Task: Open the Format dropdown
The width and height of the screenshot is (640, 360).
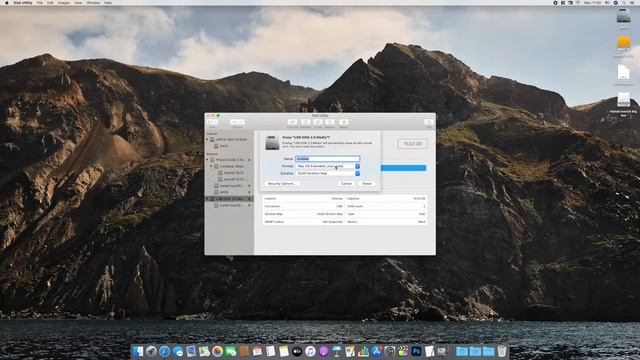Action: point(328,166)
